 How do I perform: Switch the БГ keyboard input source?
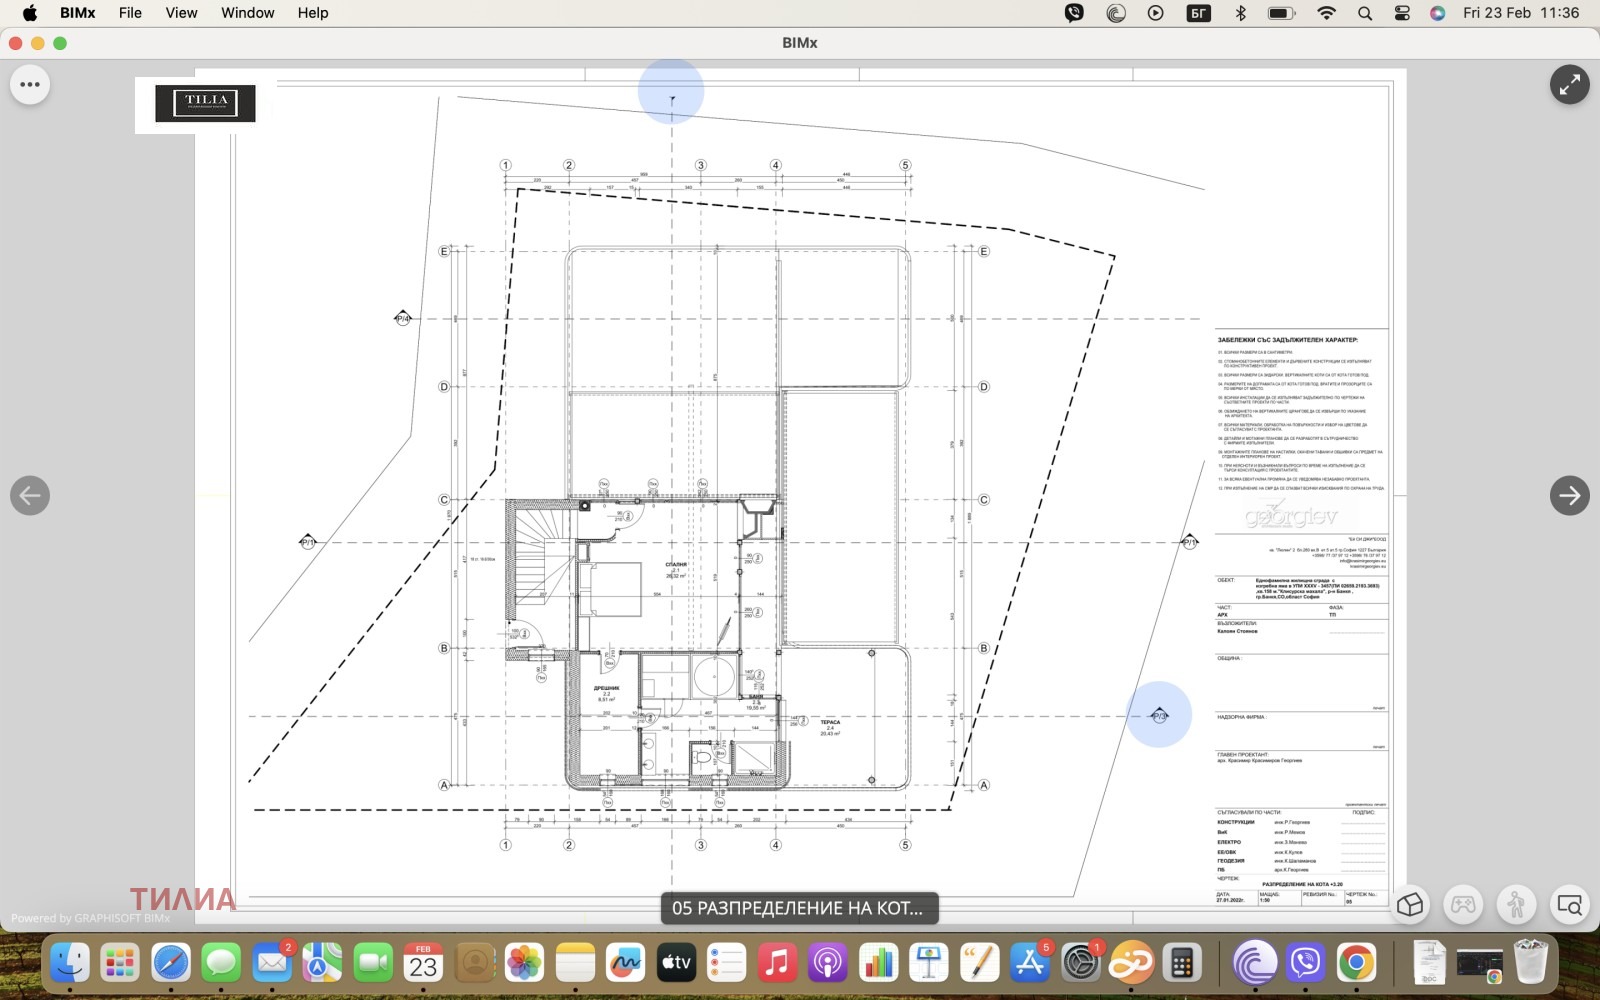tap(1198, 13)
